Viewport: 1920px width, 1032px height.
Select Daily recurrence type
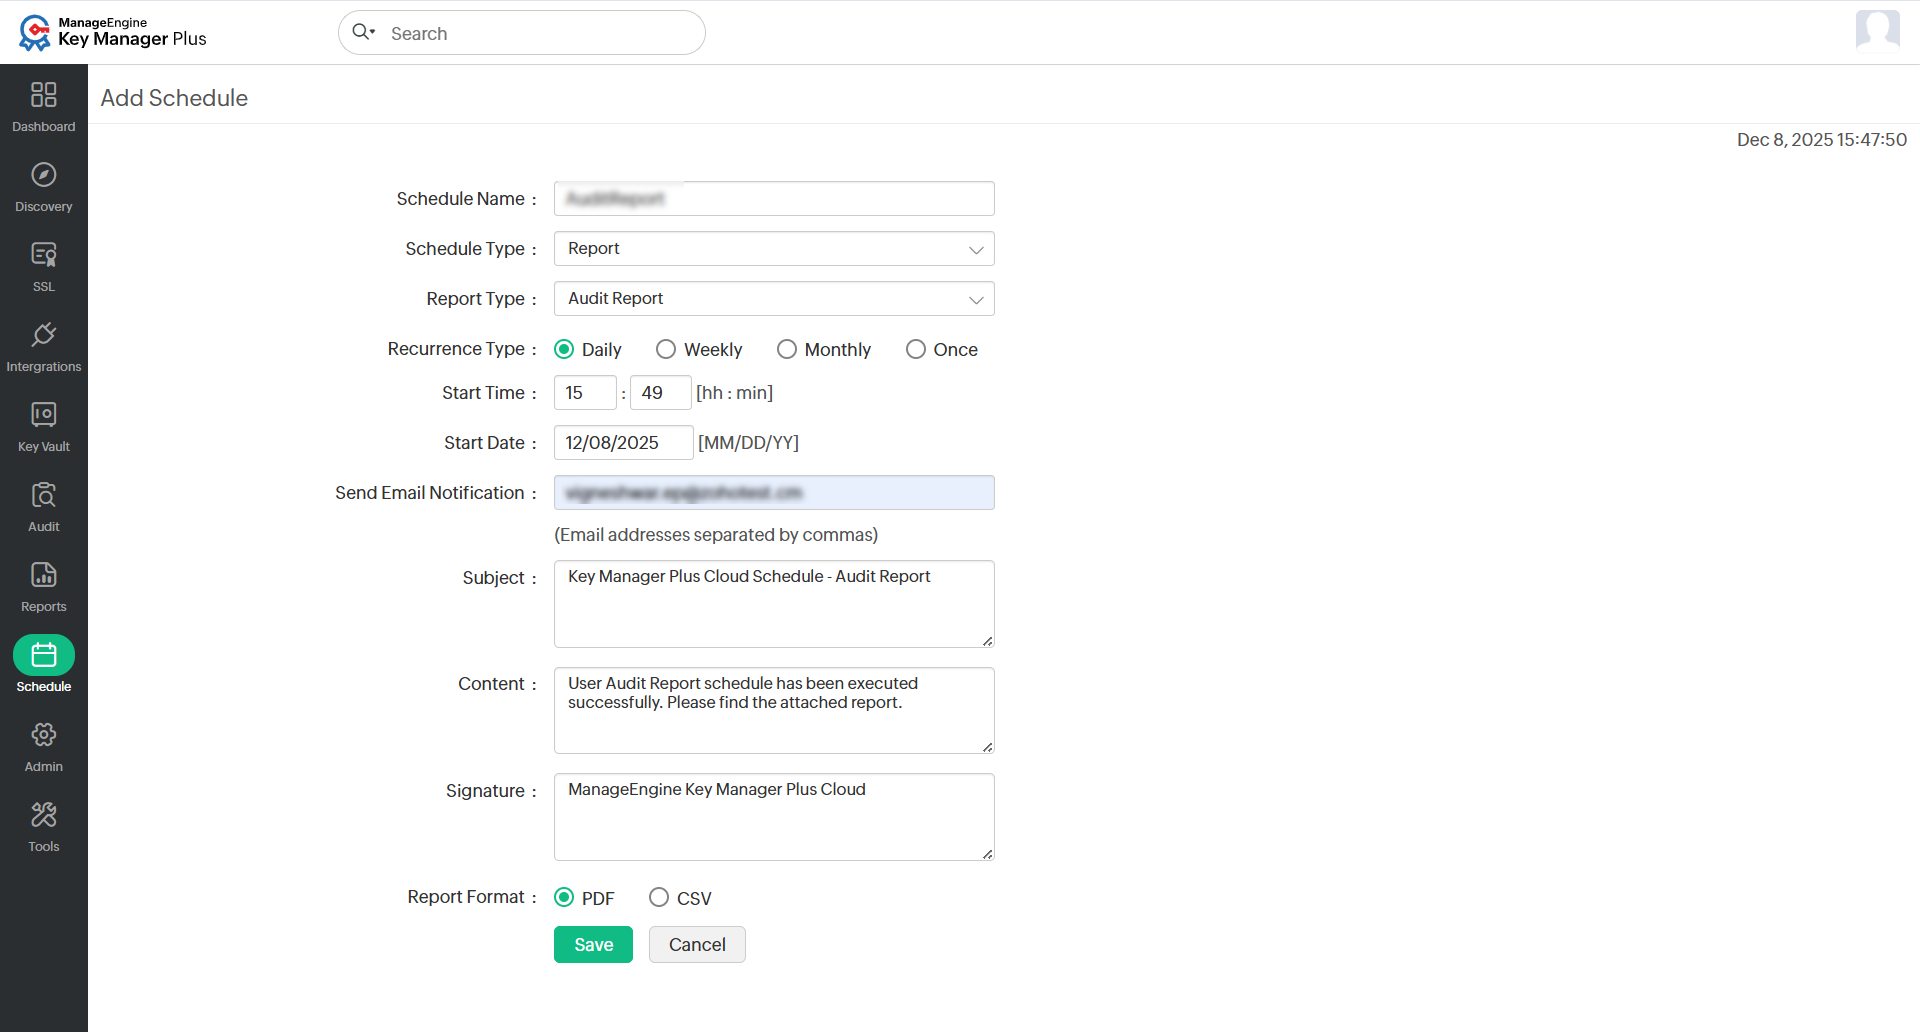pyautogui.click(x=564, y=349)
